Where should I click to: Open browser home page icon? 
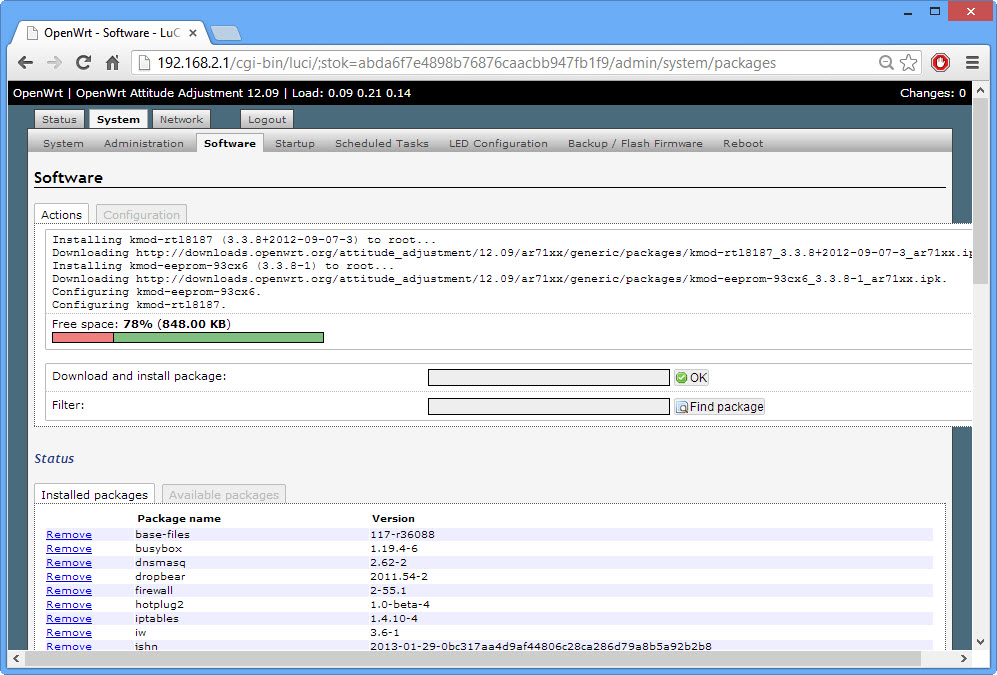click(x=113, y=62)
